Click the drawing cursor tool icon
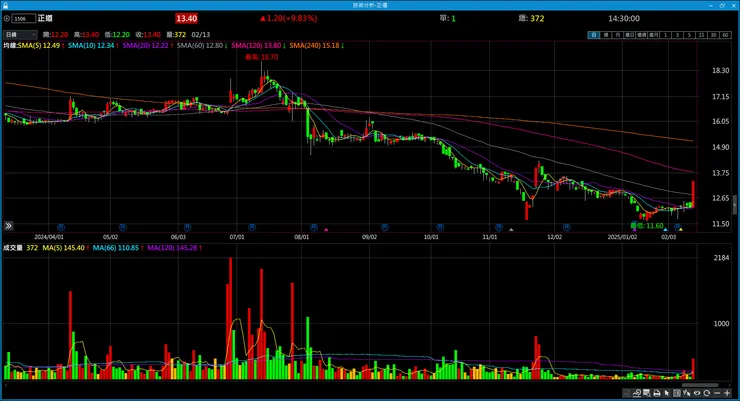 [x=687, y=393]
